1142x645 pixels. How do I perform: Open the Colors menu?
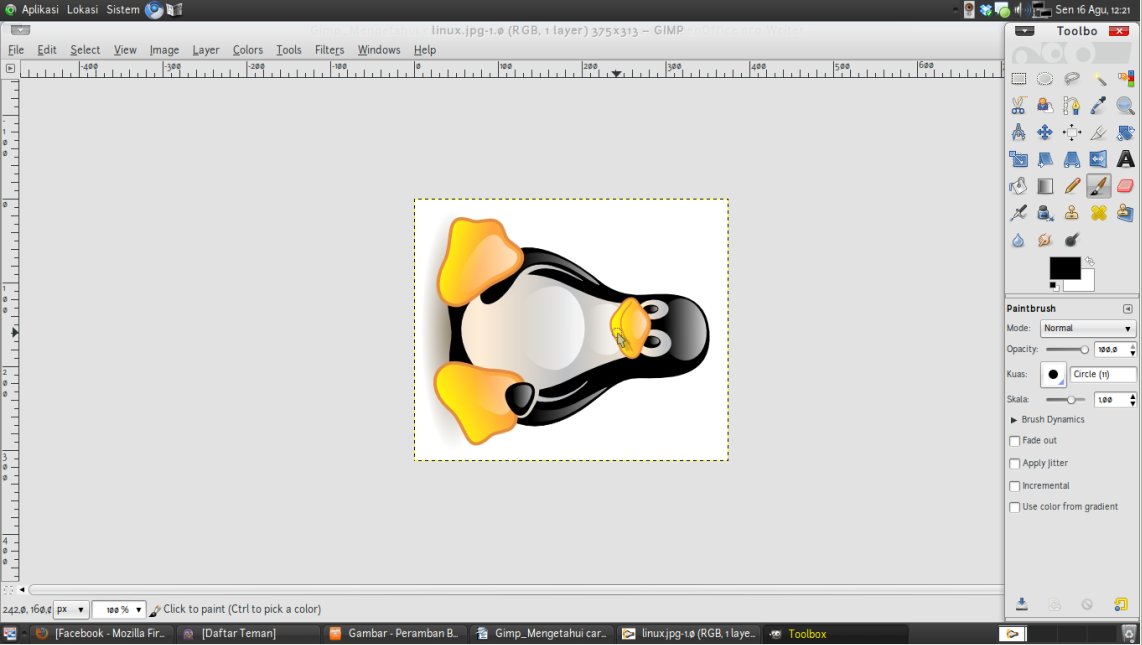pos(247,50)
